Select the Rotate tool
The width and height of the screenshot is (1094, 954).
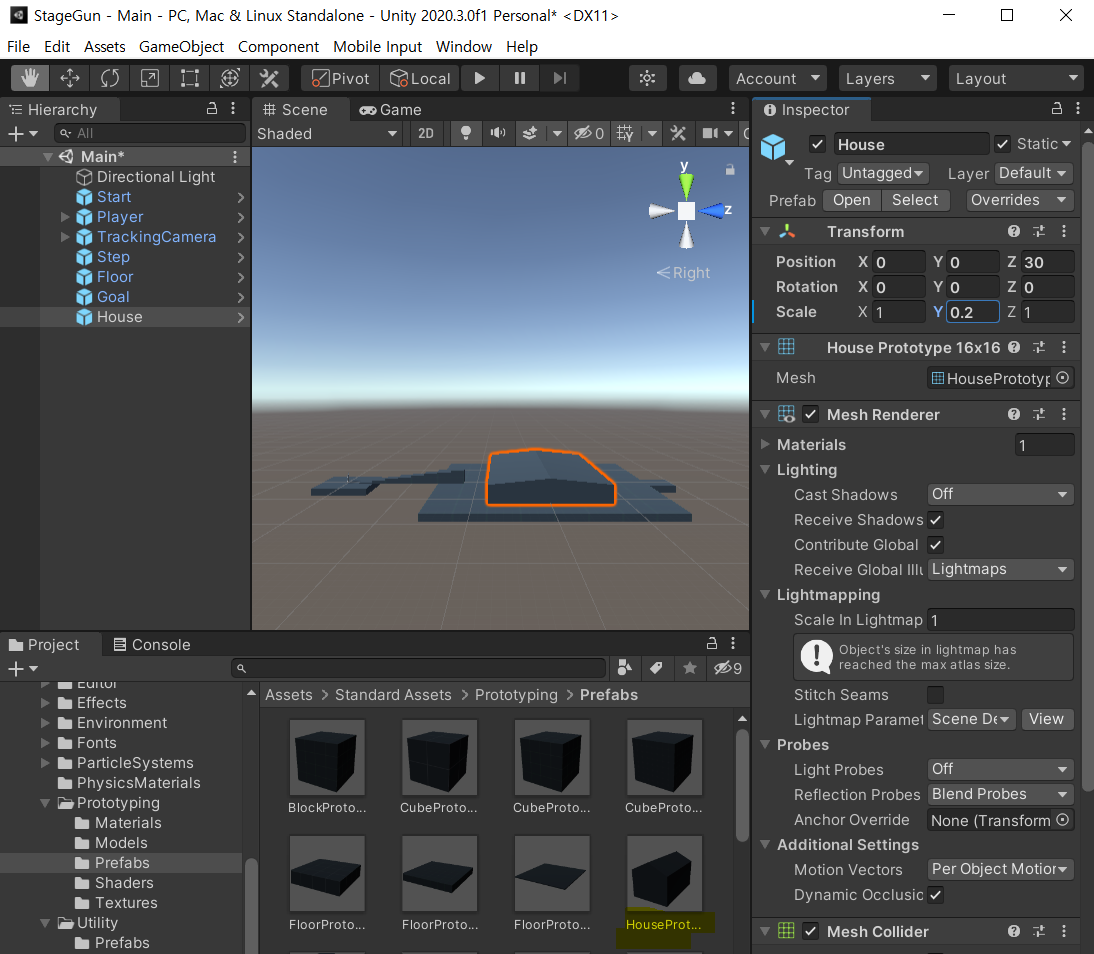110,78
